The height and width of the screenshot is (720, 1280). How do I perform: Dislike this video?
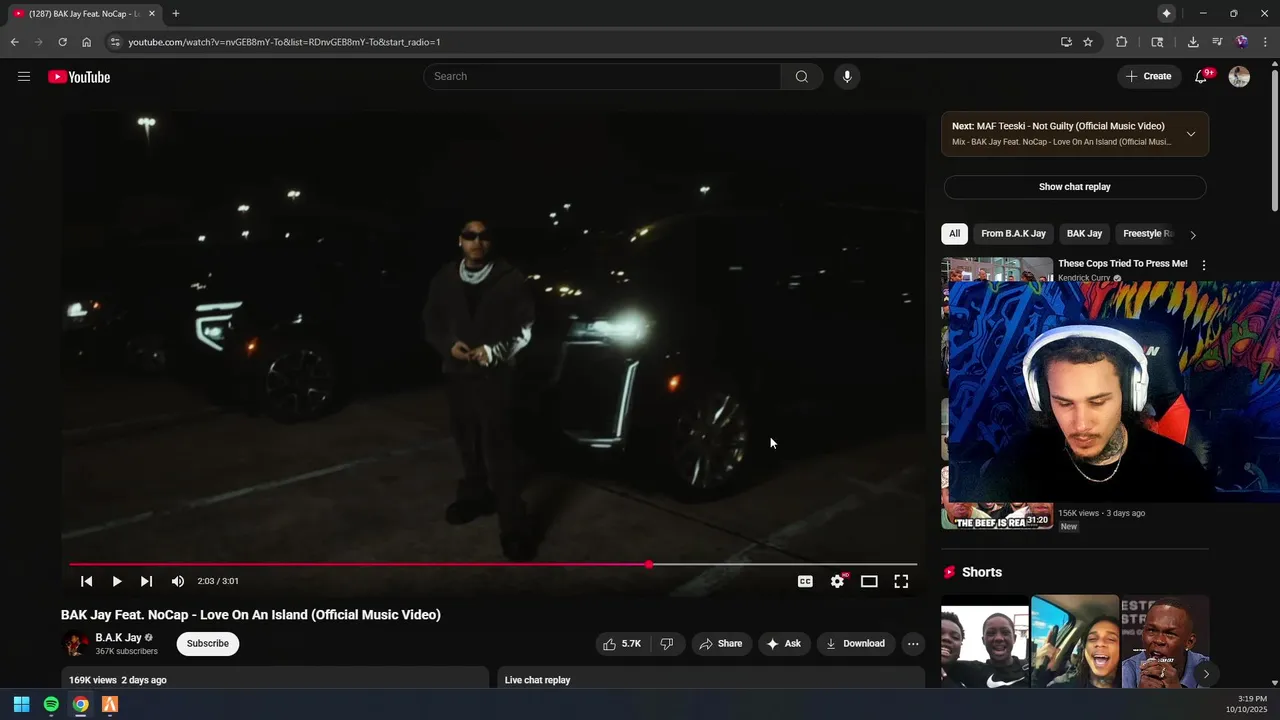coord(667,644)
